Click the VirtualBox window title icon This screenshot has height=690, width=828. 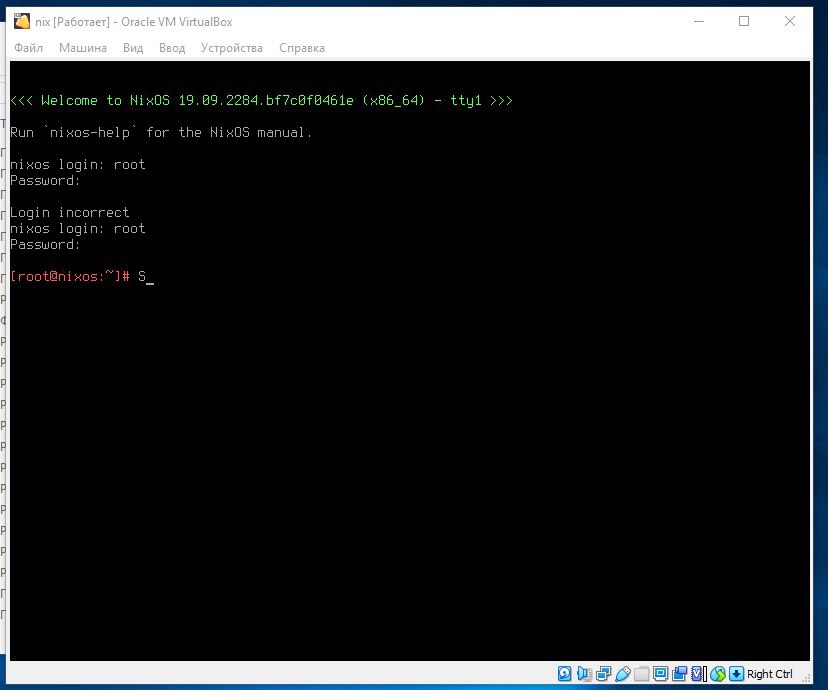point(22,22)
